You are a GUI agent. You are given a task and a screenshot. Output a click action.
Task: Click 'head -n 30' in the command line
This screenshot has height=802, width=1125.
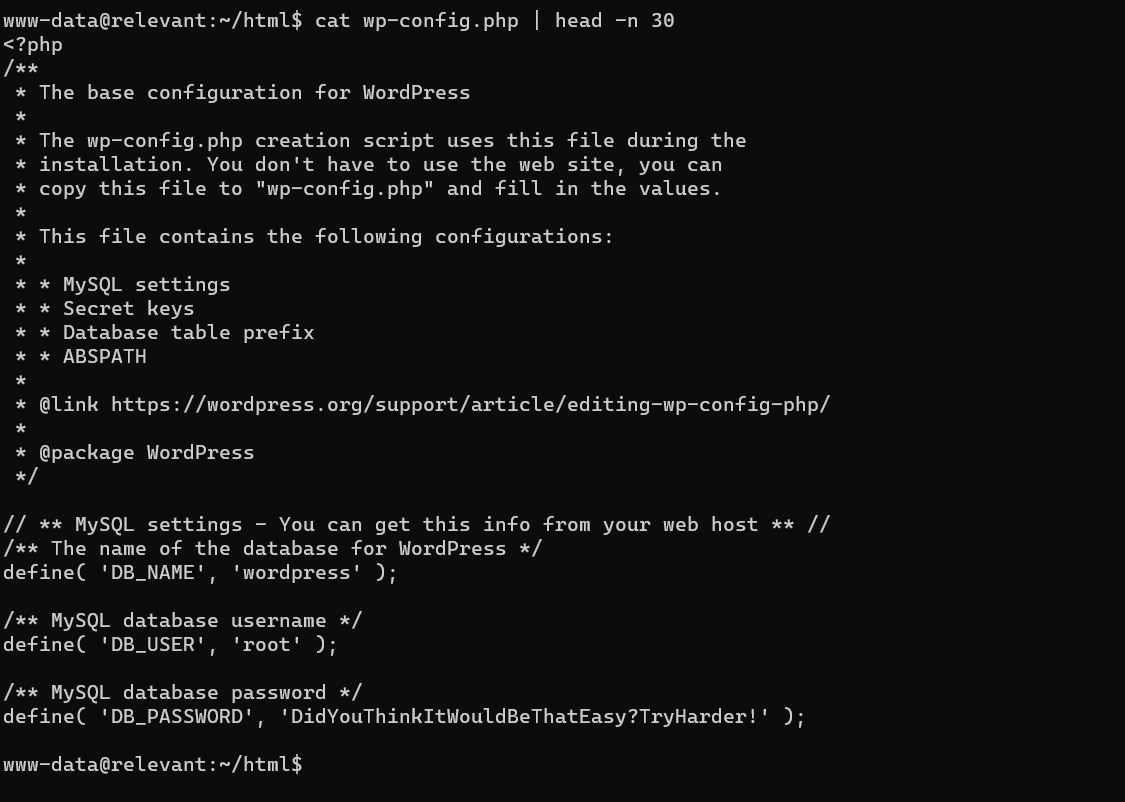point(614,20)
